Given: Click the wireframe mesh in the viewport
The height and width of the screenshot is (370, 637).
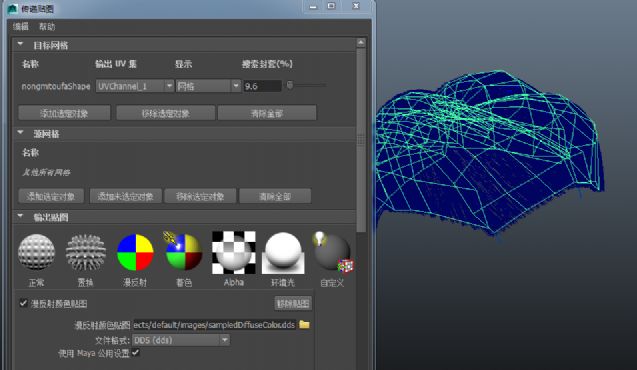Looking at the screenshot, I should coord(489,152).
